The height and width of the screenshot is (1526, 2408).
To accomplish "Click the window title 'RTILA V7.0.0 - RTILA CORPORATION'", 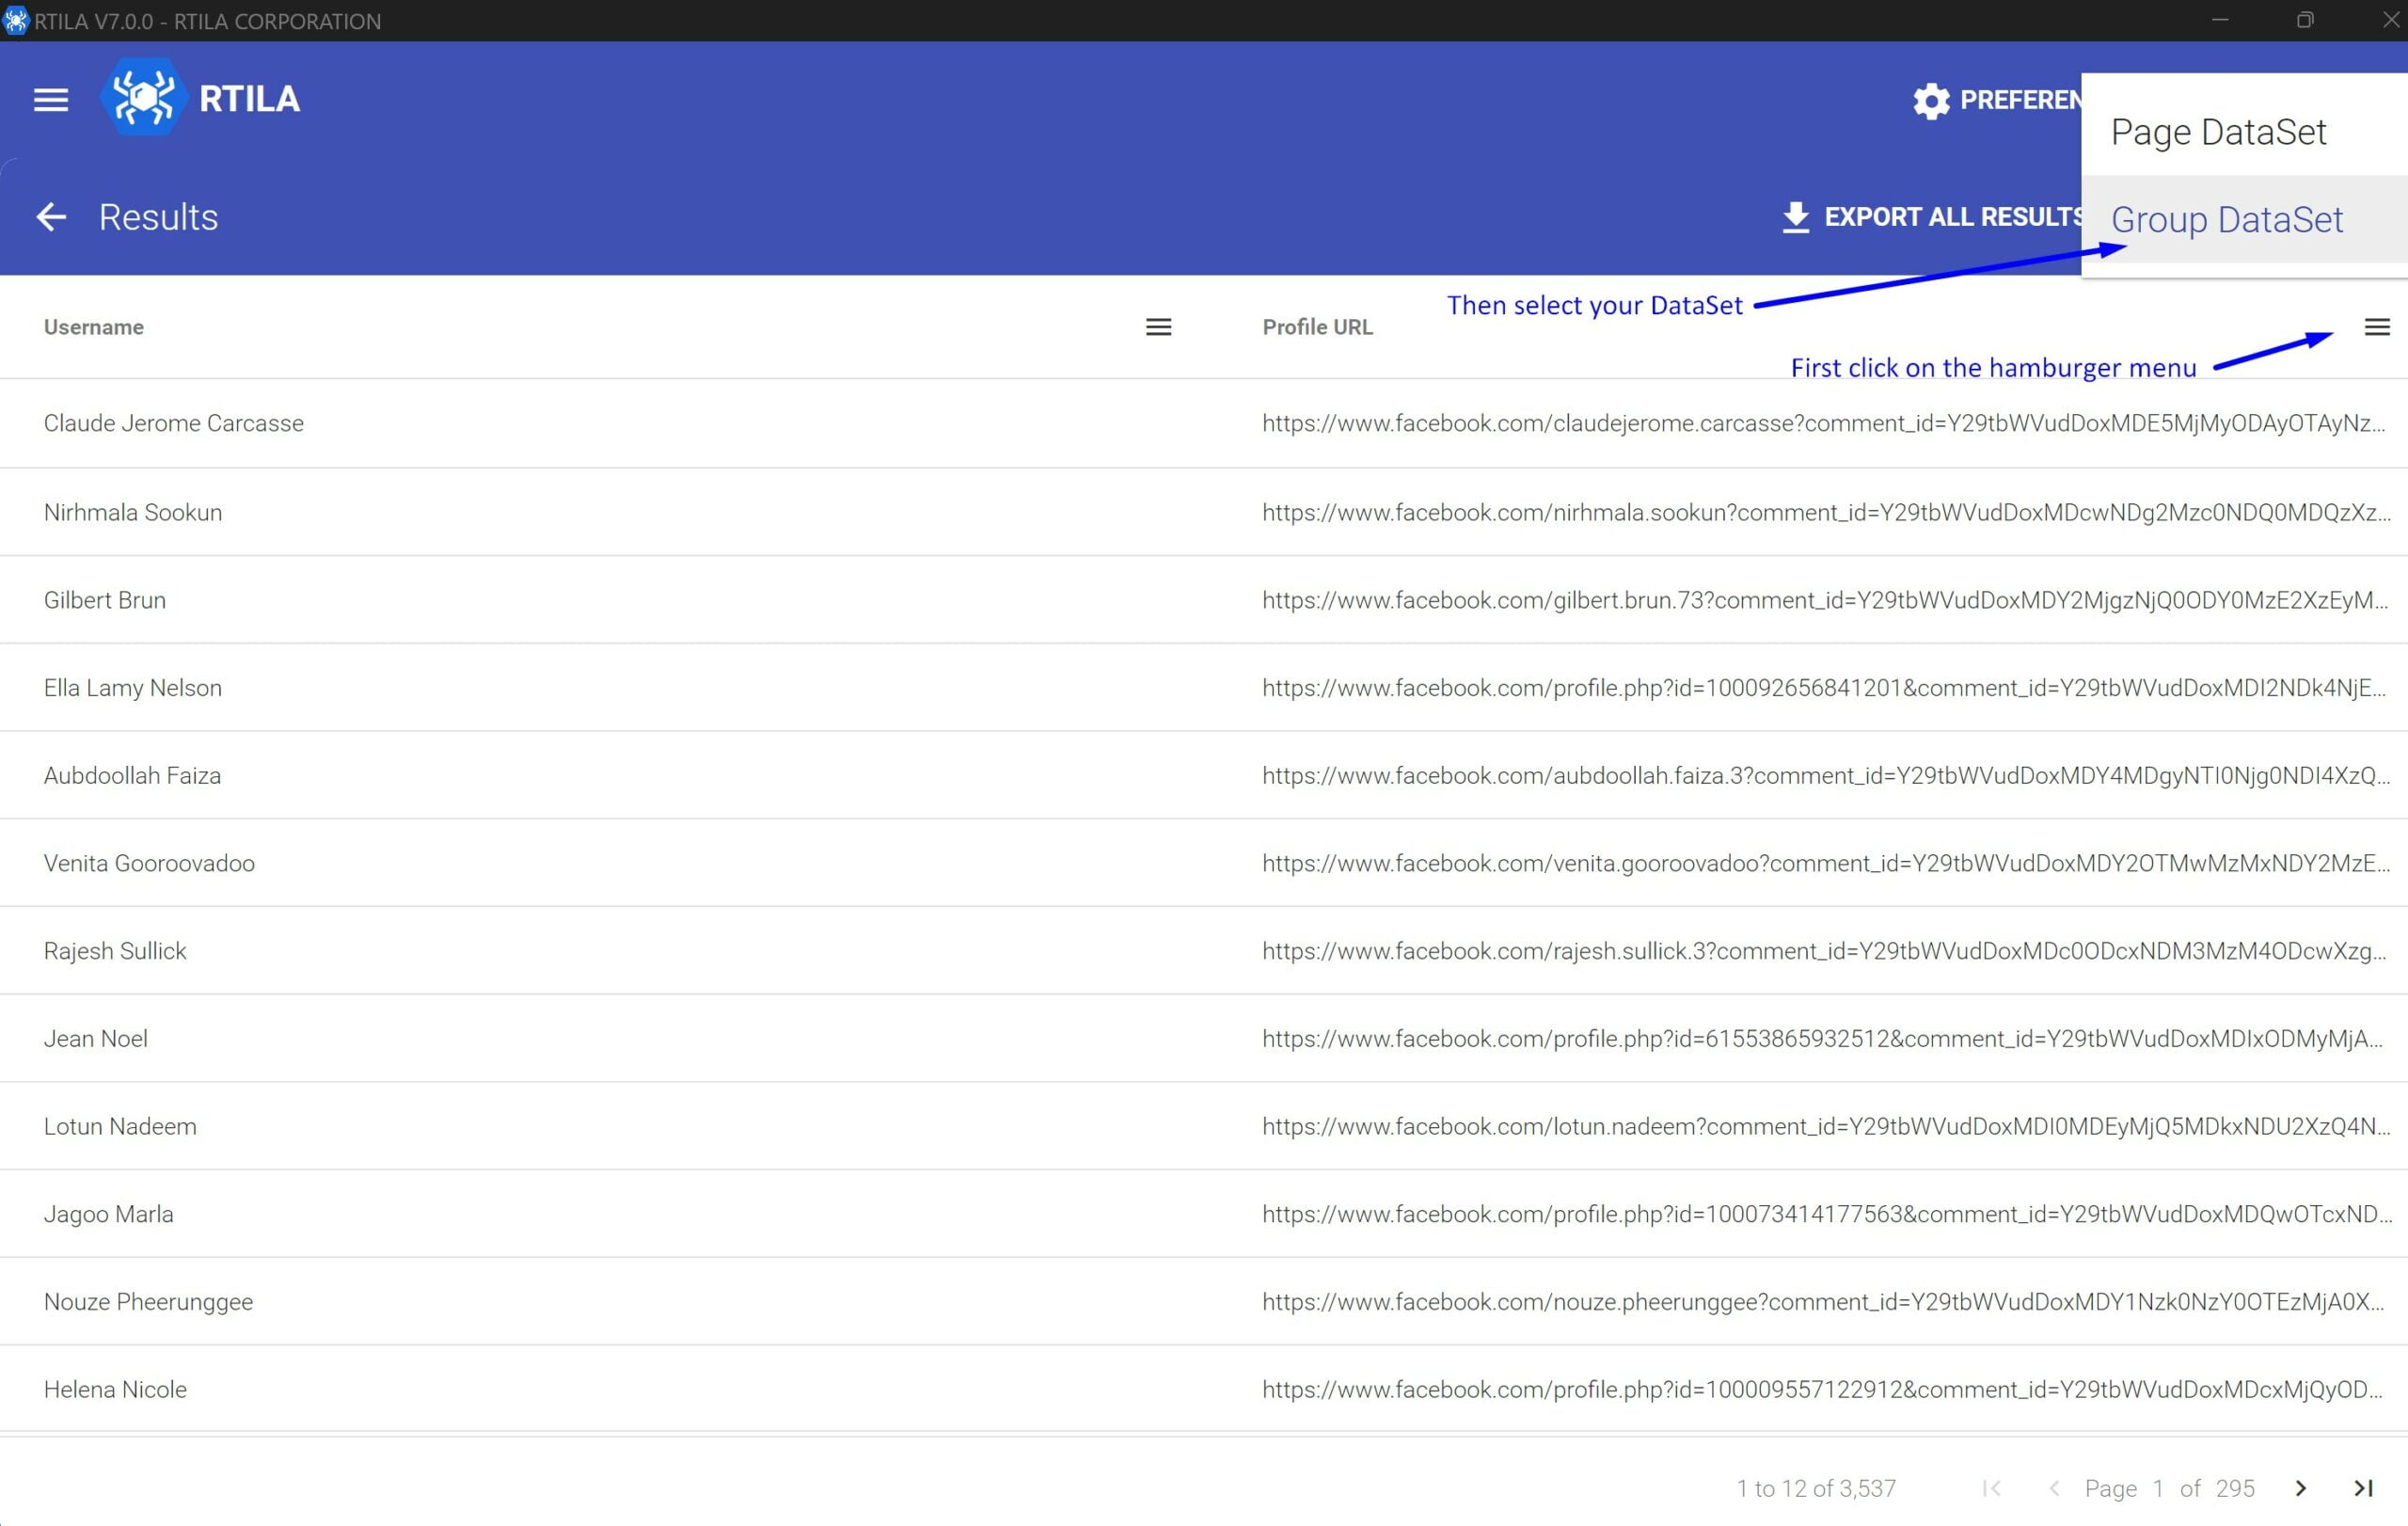I will pos(207,21).
